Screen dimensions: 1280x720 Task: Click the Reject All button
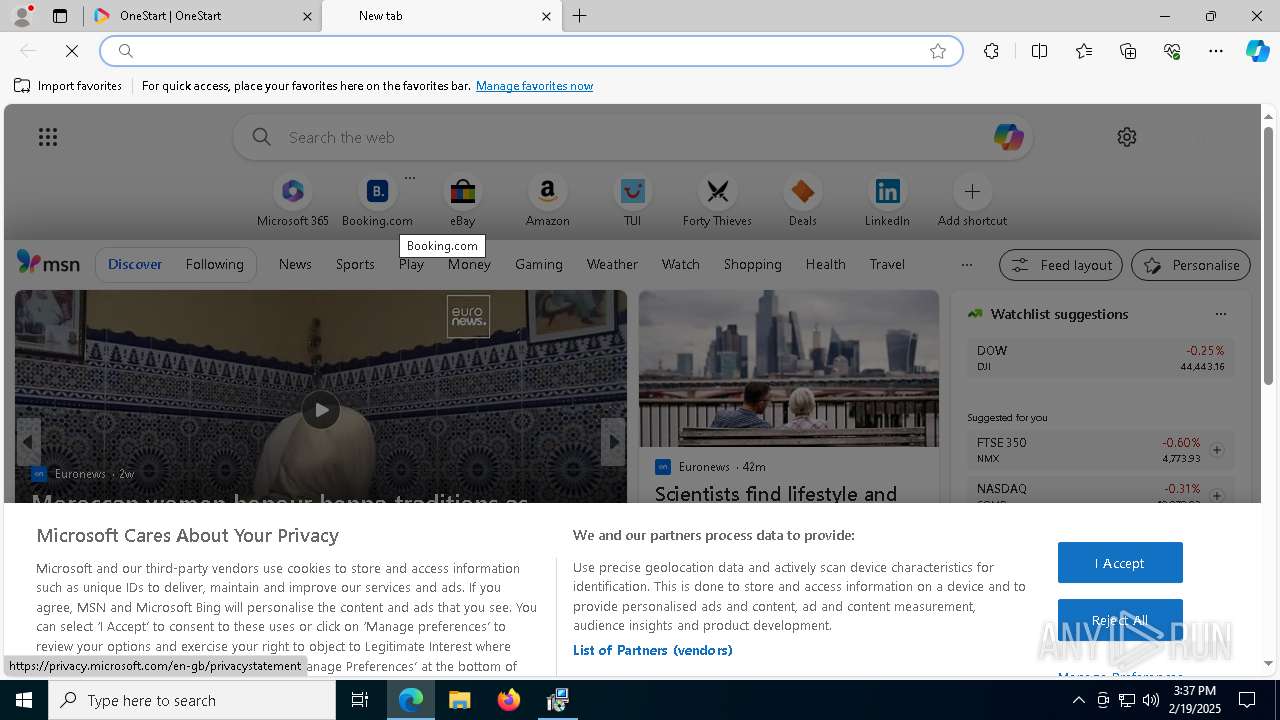tap(1120, 620)
